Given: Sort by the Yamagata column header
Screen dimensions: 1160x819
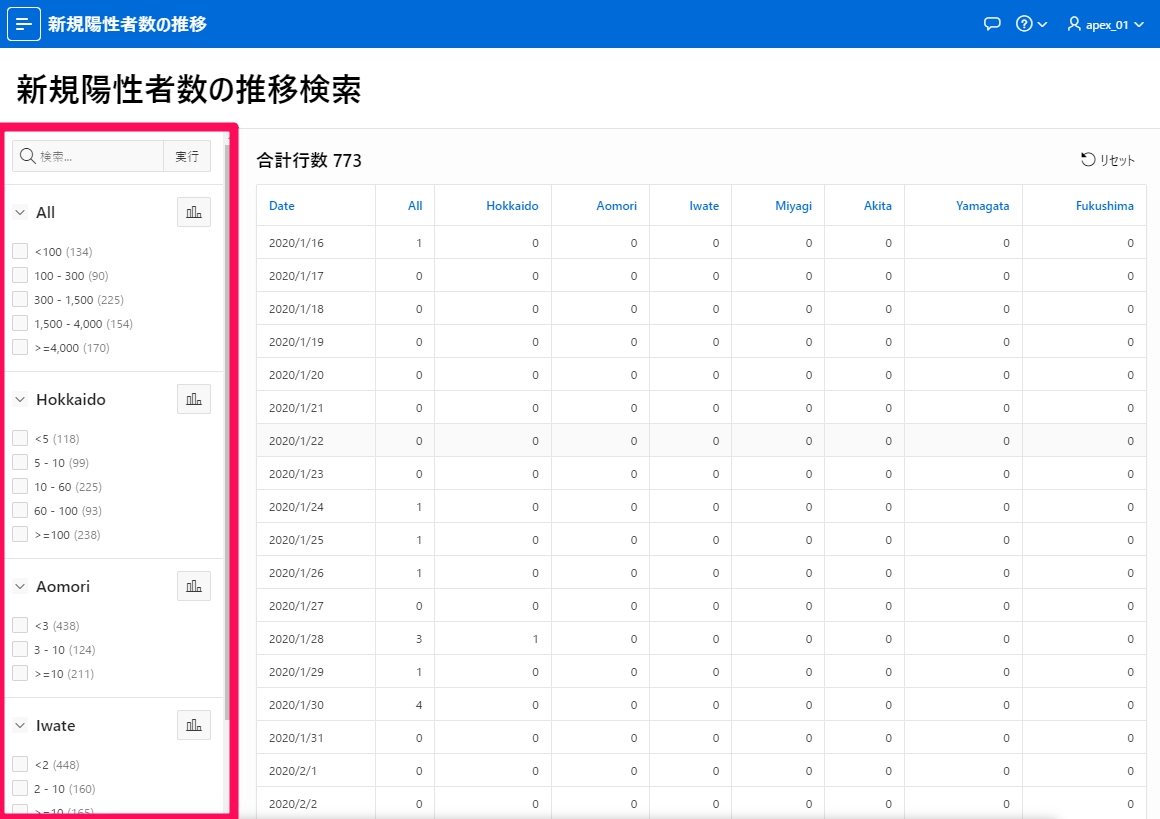Looking at the screenshot, I should [x=982, y=206].
